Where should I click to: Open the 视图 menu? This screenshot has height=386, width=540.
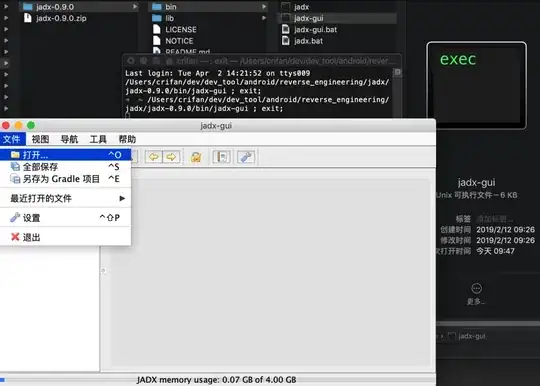(40, 139)
